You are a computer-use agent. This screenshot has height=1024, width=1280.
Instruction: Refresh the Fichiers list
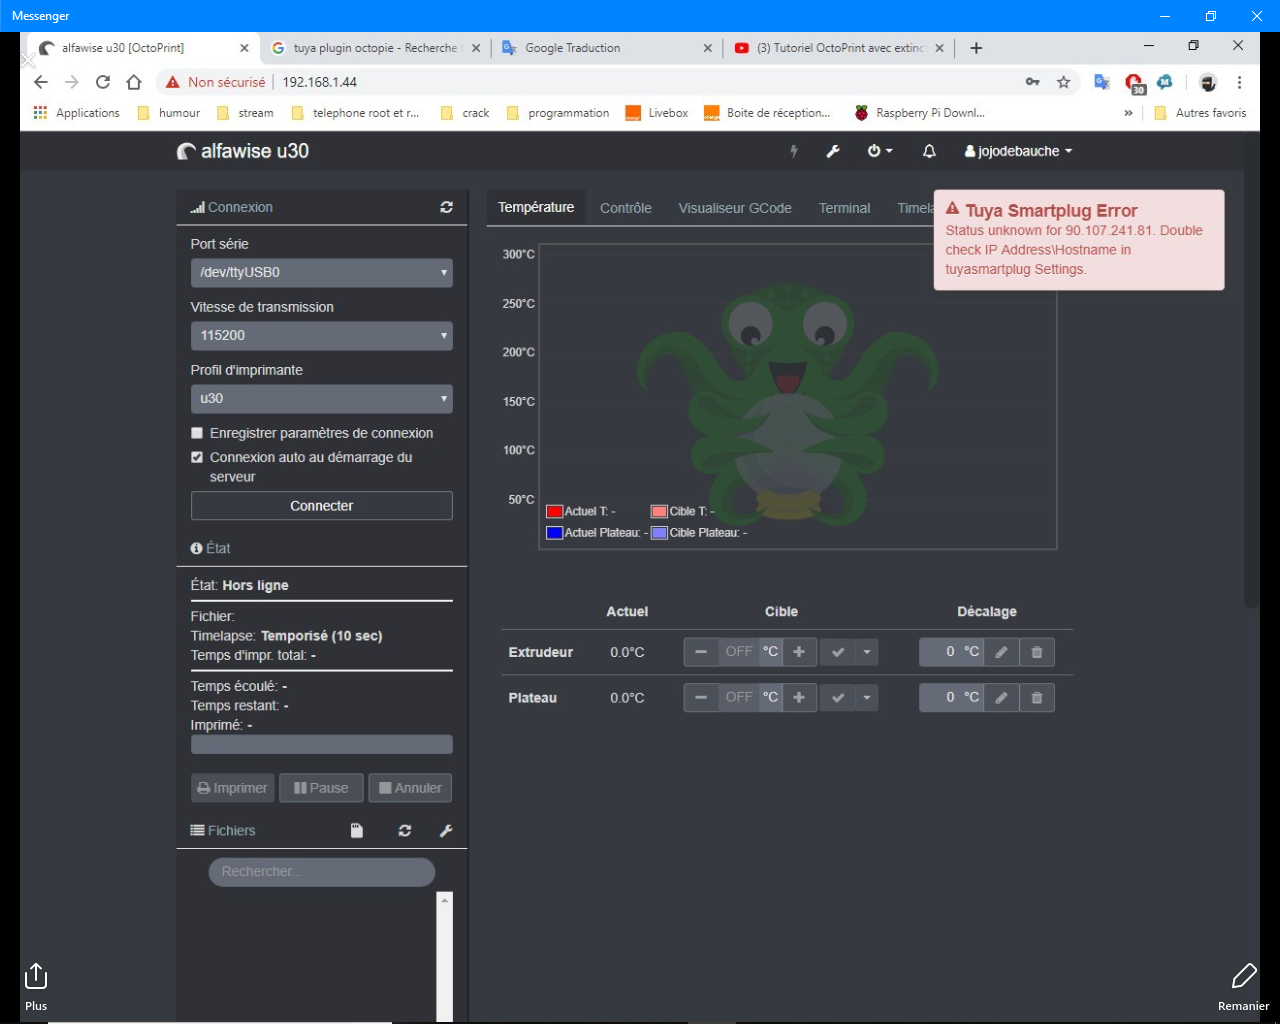tap(404, 831)
